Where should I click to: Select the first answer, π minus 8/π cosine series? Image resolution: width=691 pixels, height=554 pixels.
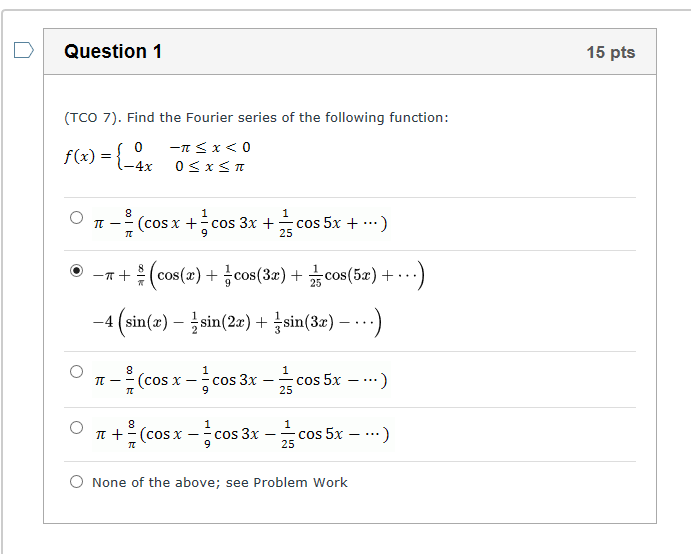point(76,217)
